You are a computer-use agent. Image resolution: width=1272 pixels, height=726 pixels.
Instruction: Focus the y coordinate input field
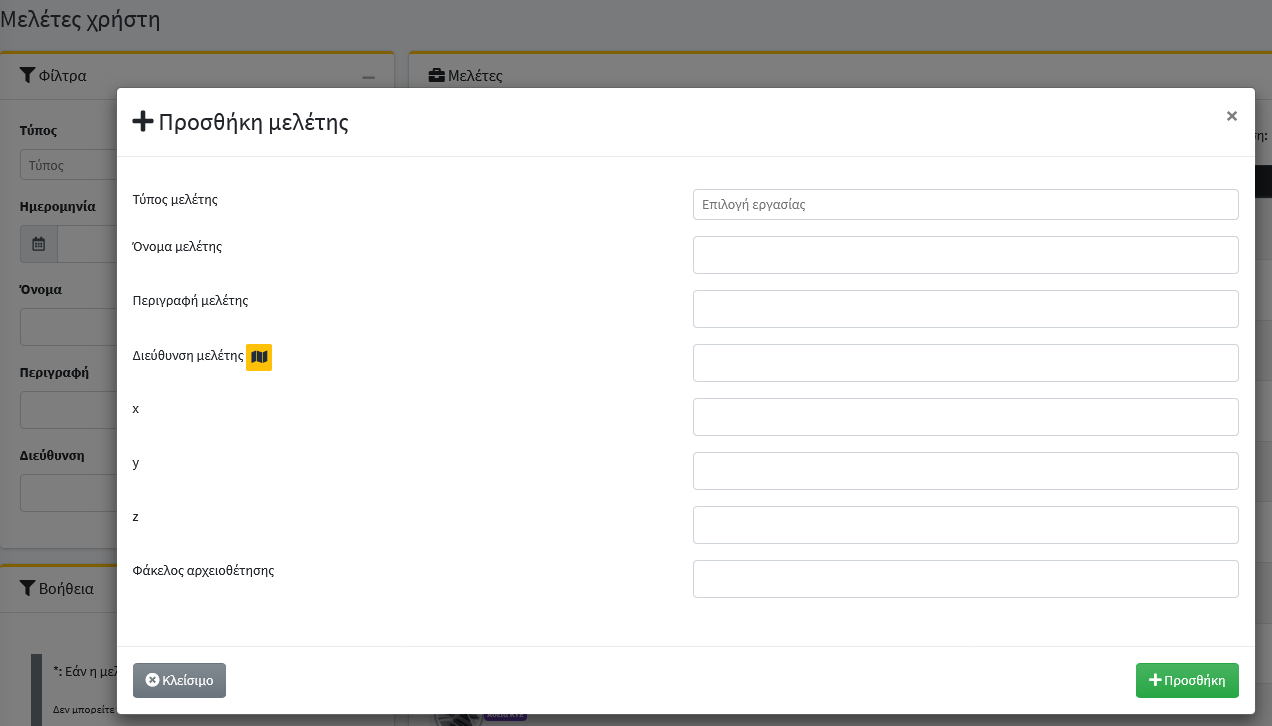coord(965,471)
